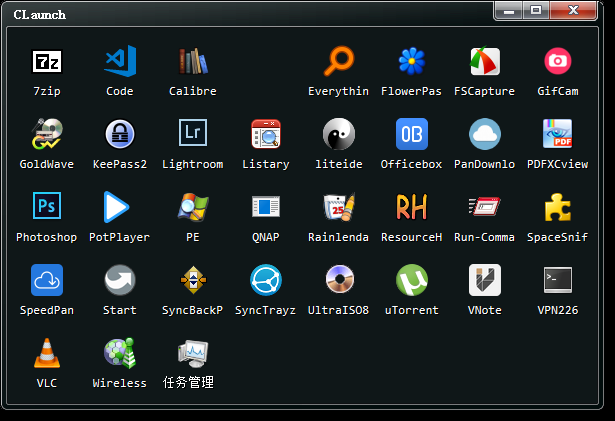The width and height of the screenshot is (615, 421).
Task: Open the UltraISO disc icon
Action: pyautogui.click(x=340, y=279)
